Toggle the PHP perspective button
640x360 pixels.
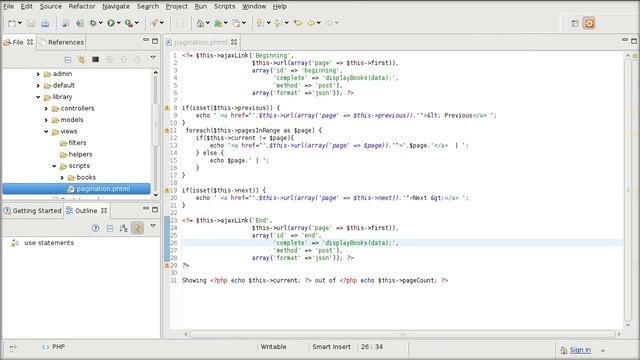click(589, 23)
